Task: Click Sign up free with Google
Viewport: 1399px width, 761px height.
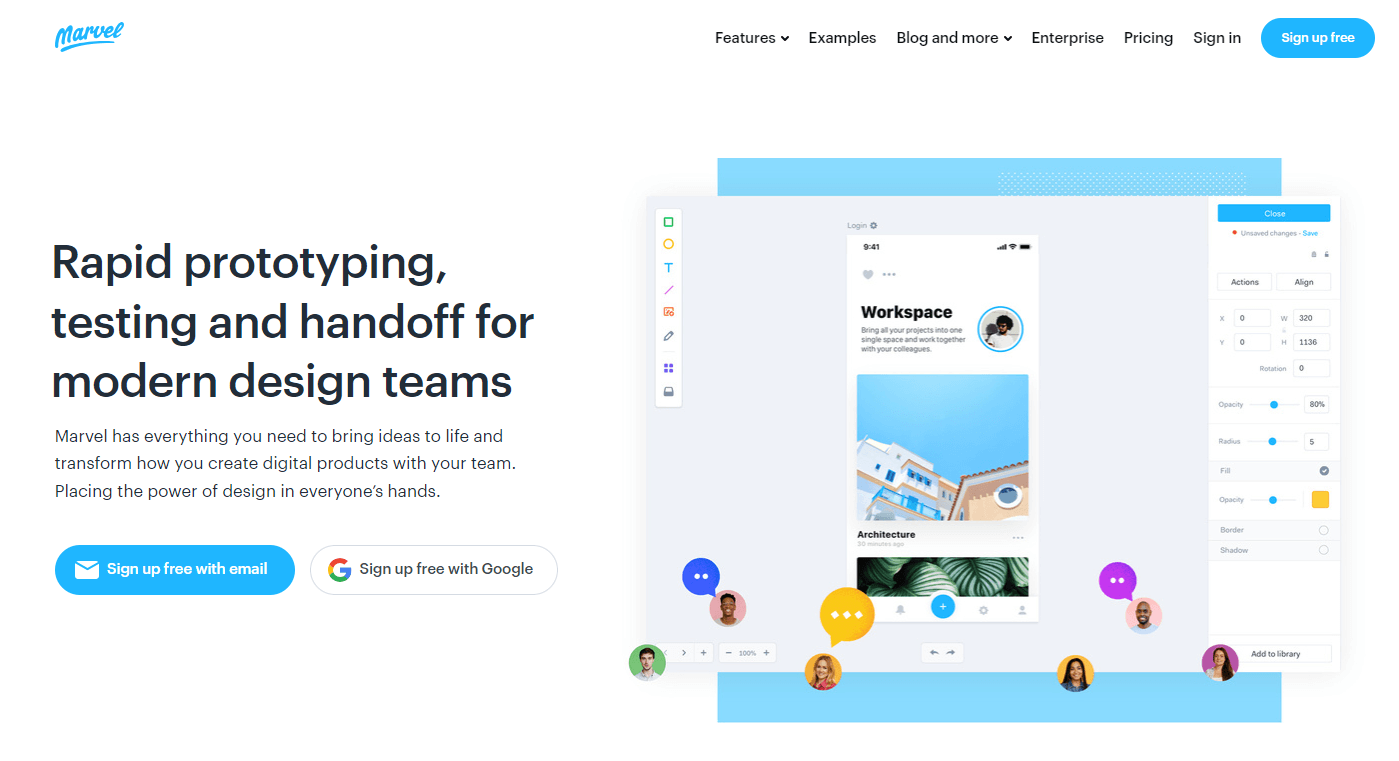Action: pyautogui.click(x=434, y=570)
